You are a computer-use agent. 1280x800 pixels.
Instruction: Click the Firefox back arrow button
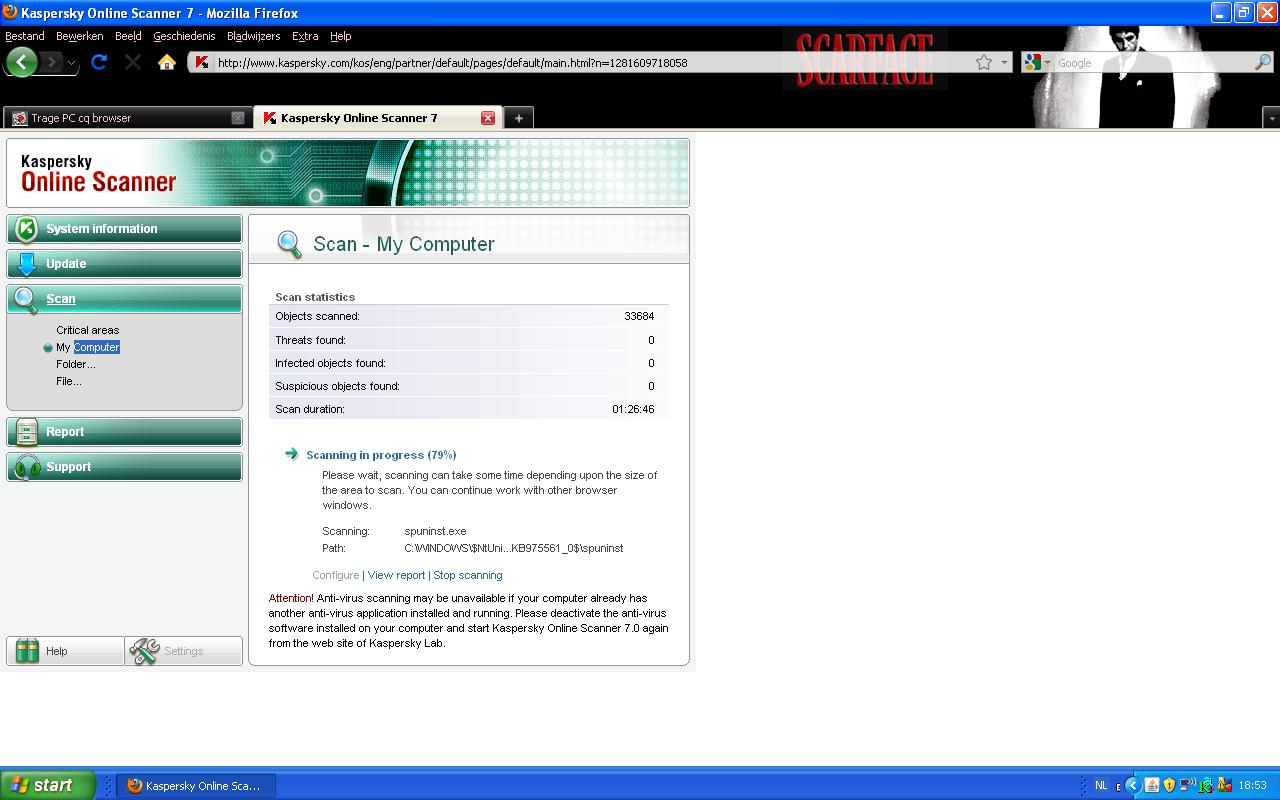[x=21, y=62]
